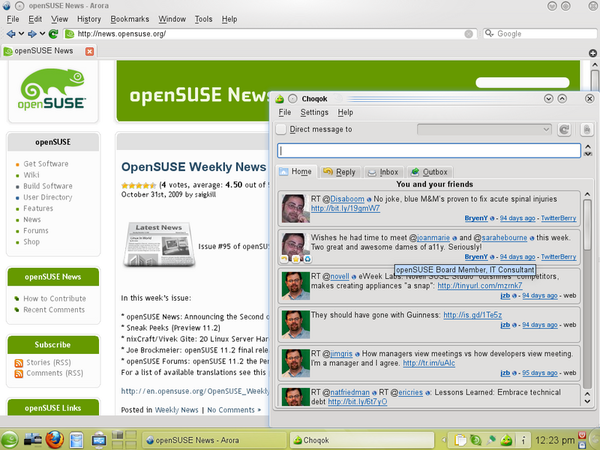Image resolution: width=600 pixels, height=450 pixels.
Task: Click the show desktop monitor icon in the taskbar
Action: [x=99, y=440]
